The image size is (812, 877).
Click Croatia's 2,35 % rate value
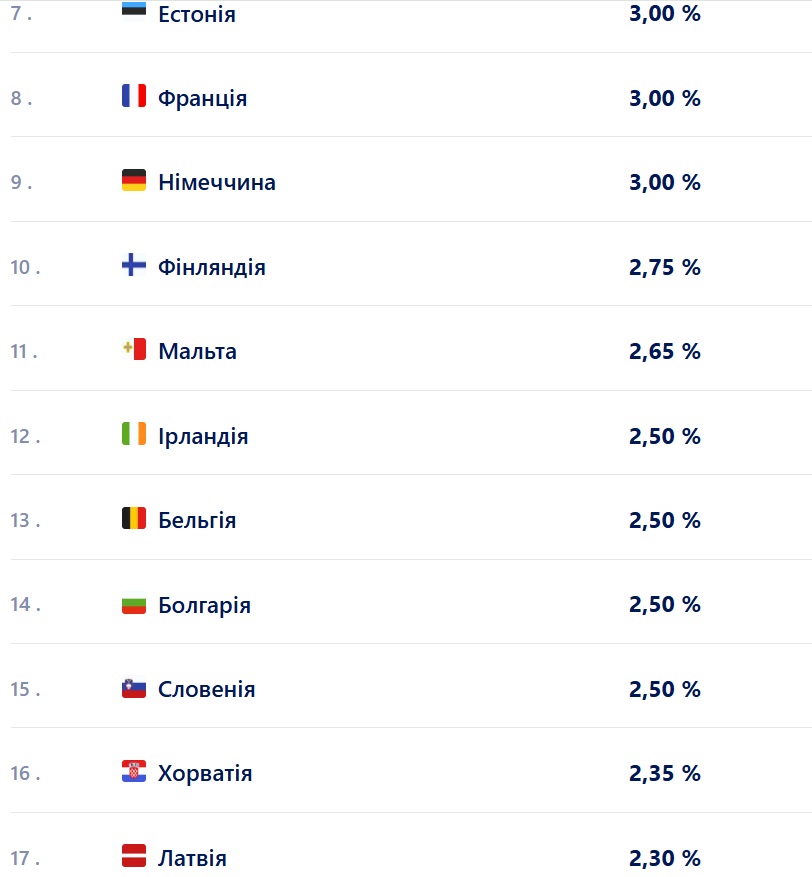tap(664, 773)
